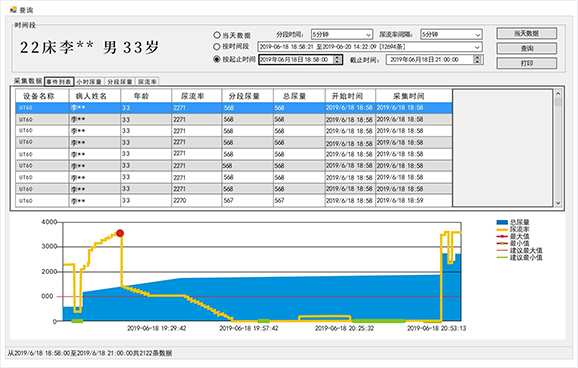Click the 2000 y-axis label
Viewport: 578px width, 368px height.
tap(49, 272)
